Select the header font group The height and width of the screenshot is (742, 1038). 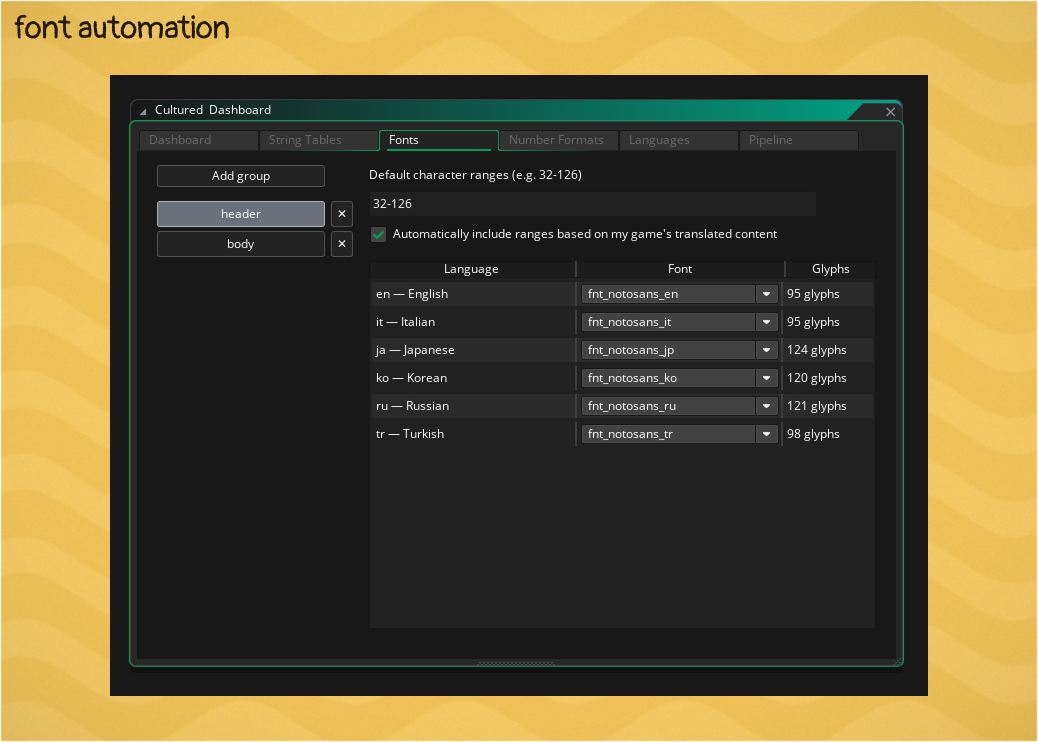(241, 214)
